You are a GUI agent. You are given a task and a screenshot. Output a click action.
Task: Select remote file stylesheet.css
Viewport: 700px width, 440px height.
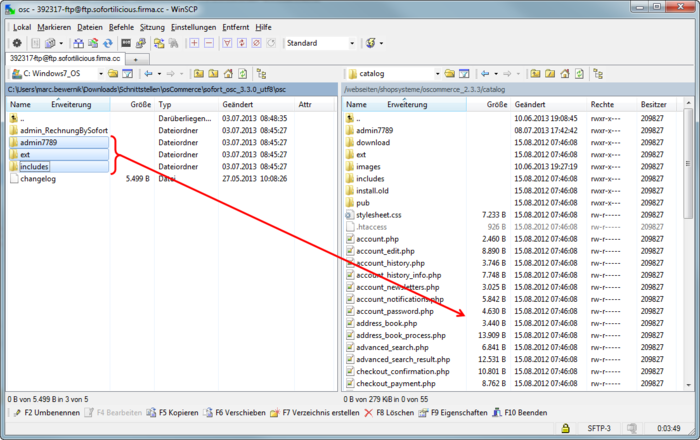pos(374,215)
